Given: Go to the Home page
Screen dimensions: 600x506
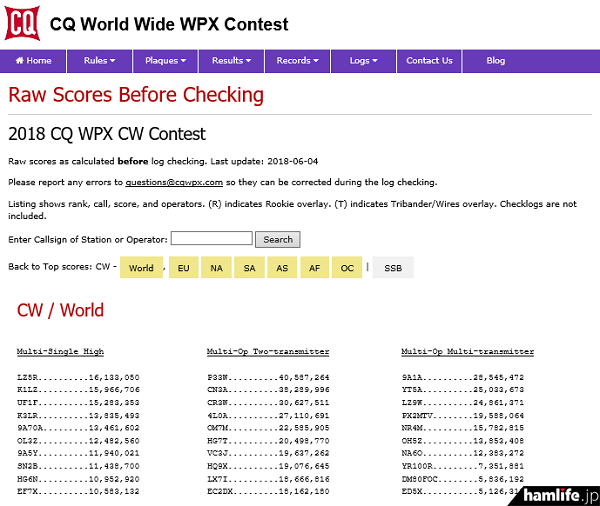Looking at the screenshot, I should click(33, 61).
